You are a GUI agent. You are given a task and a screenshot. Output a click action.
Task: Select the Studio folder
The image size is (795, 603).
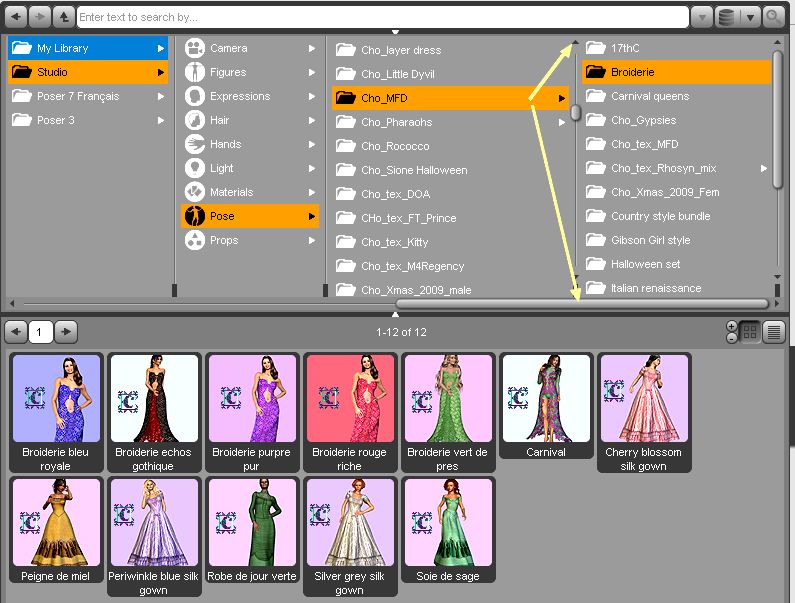pyautogui.click(x=88, y=72)
